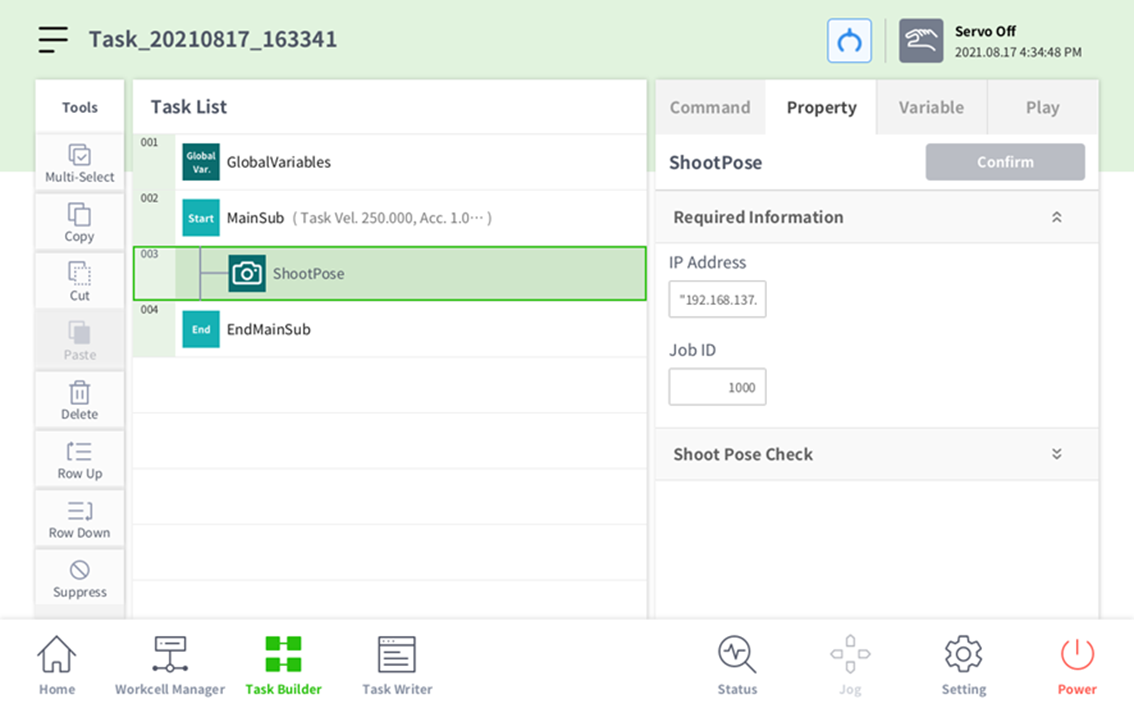Click the Job ID input field
Screen dimensions: 1134x708
(717, 387)
